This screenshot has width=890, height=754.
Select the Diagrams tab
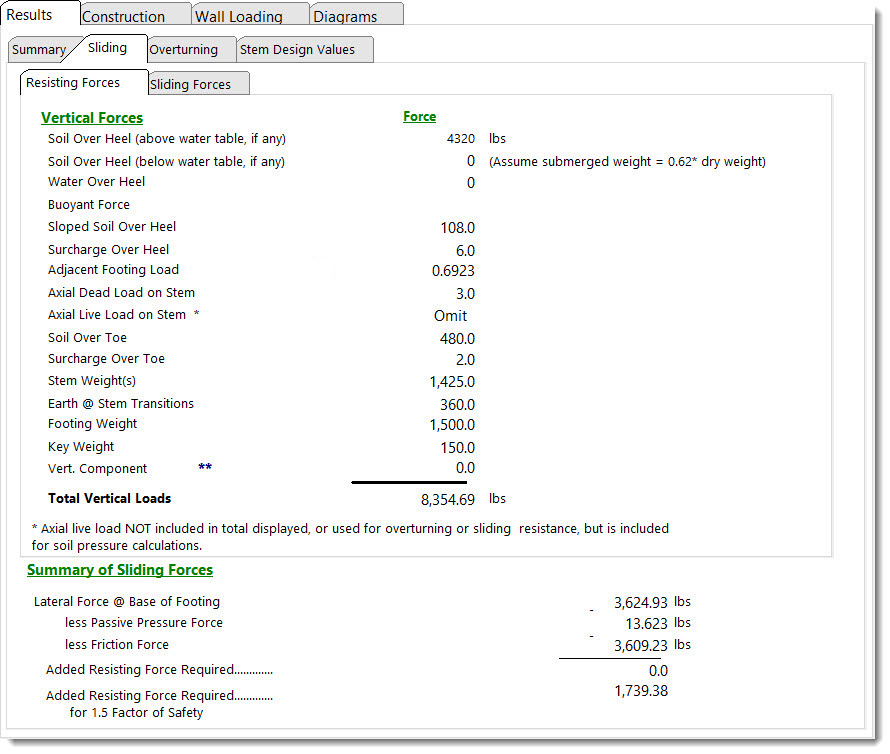[x=345, y=16]
